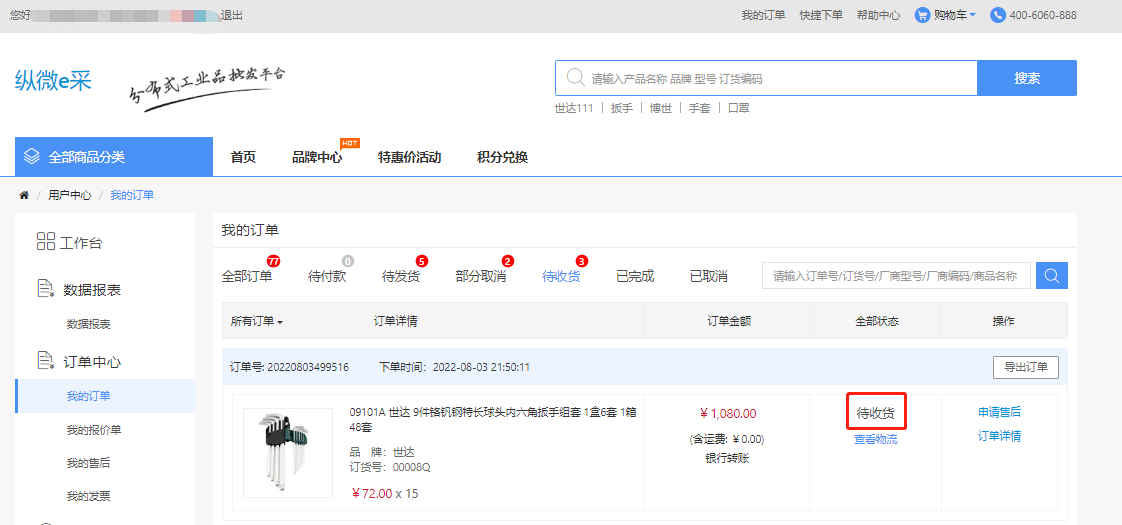Click the phone hotline icon
1122x525 pixels.
997,16
